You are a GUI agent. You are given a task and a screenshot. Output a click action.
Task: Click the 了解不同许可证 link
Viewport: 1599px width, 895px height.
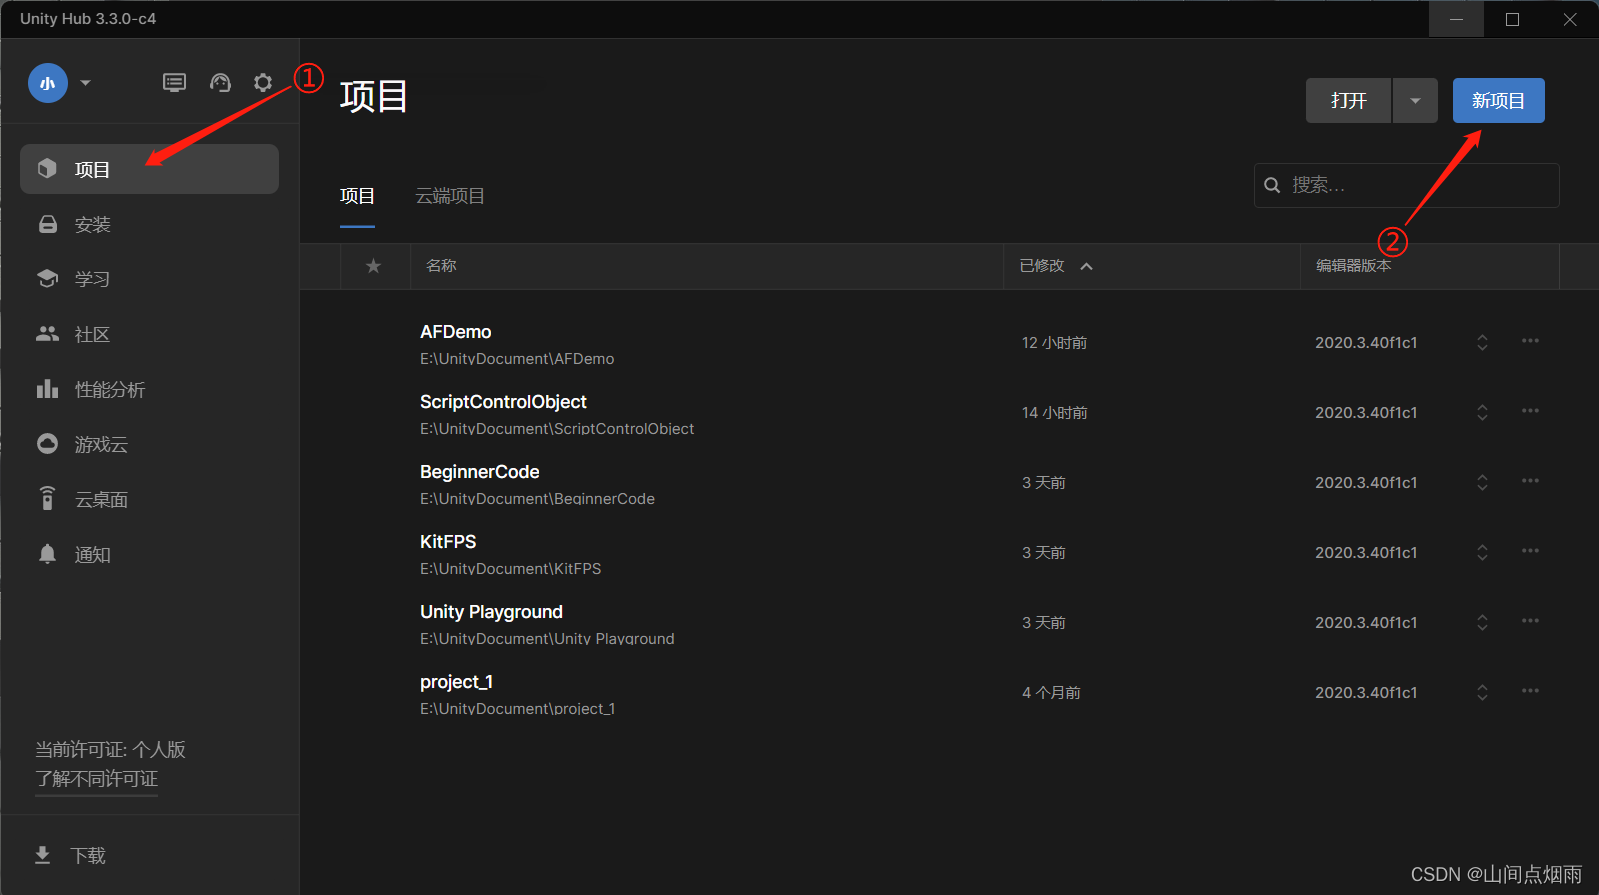click(97, 779)
